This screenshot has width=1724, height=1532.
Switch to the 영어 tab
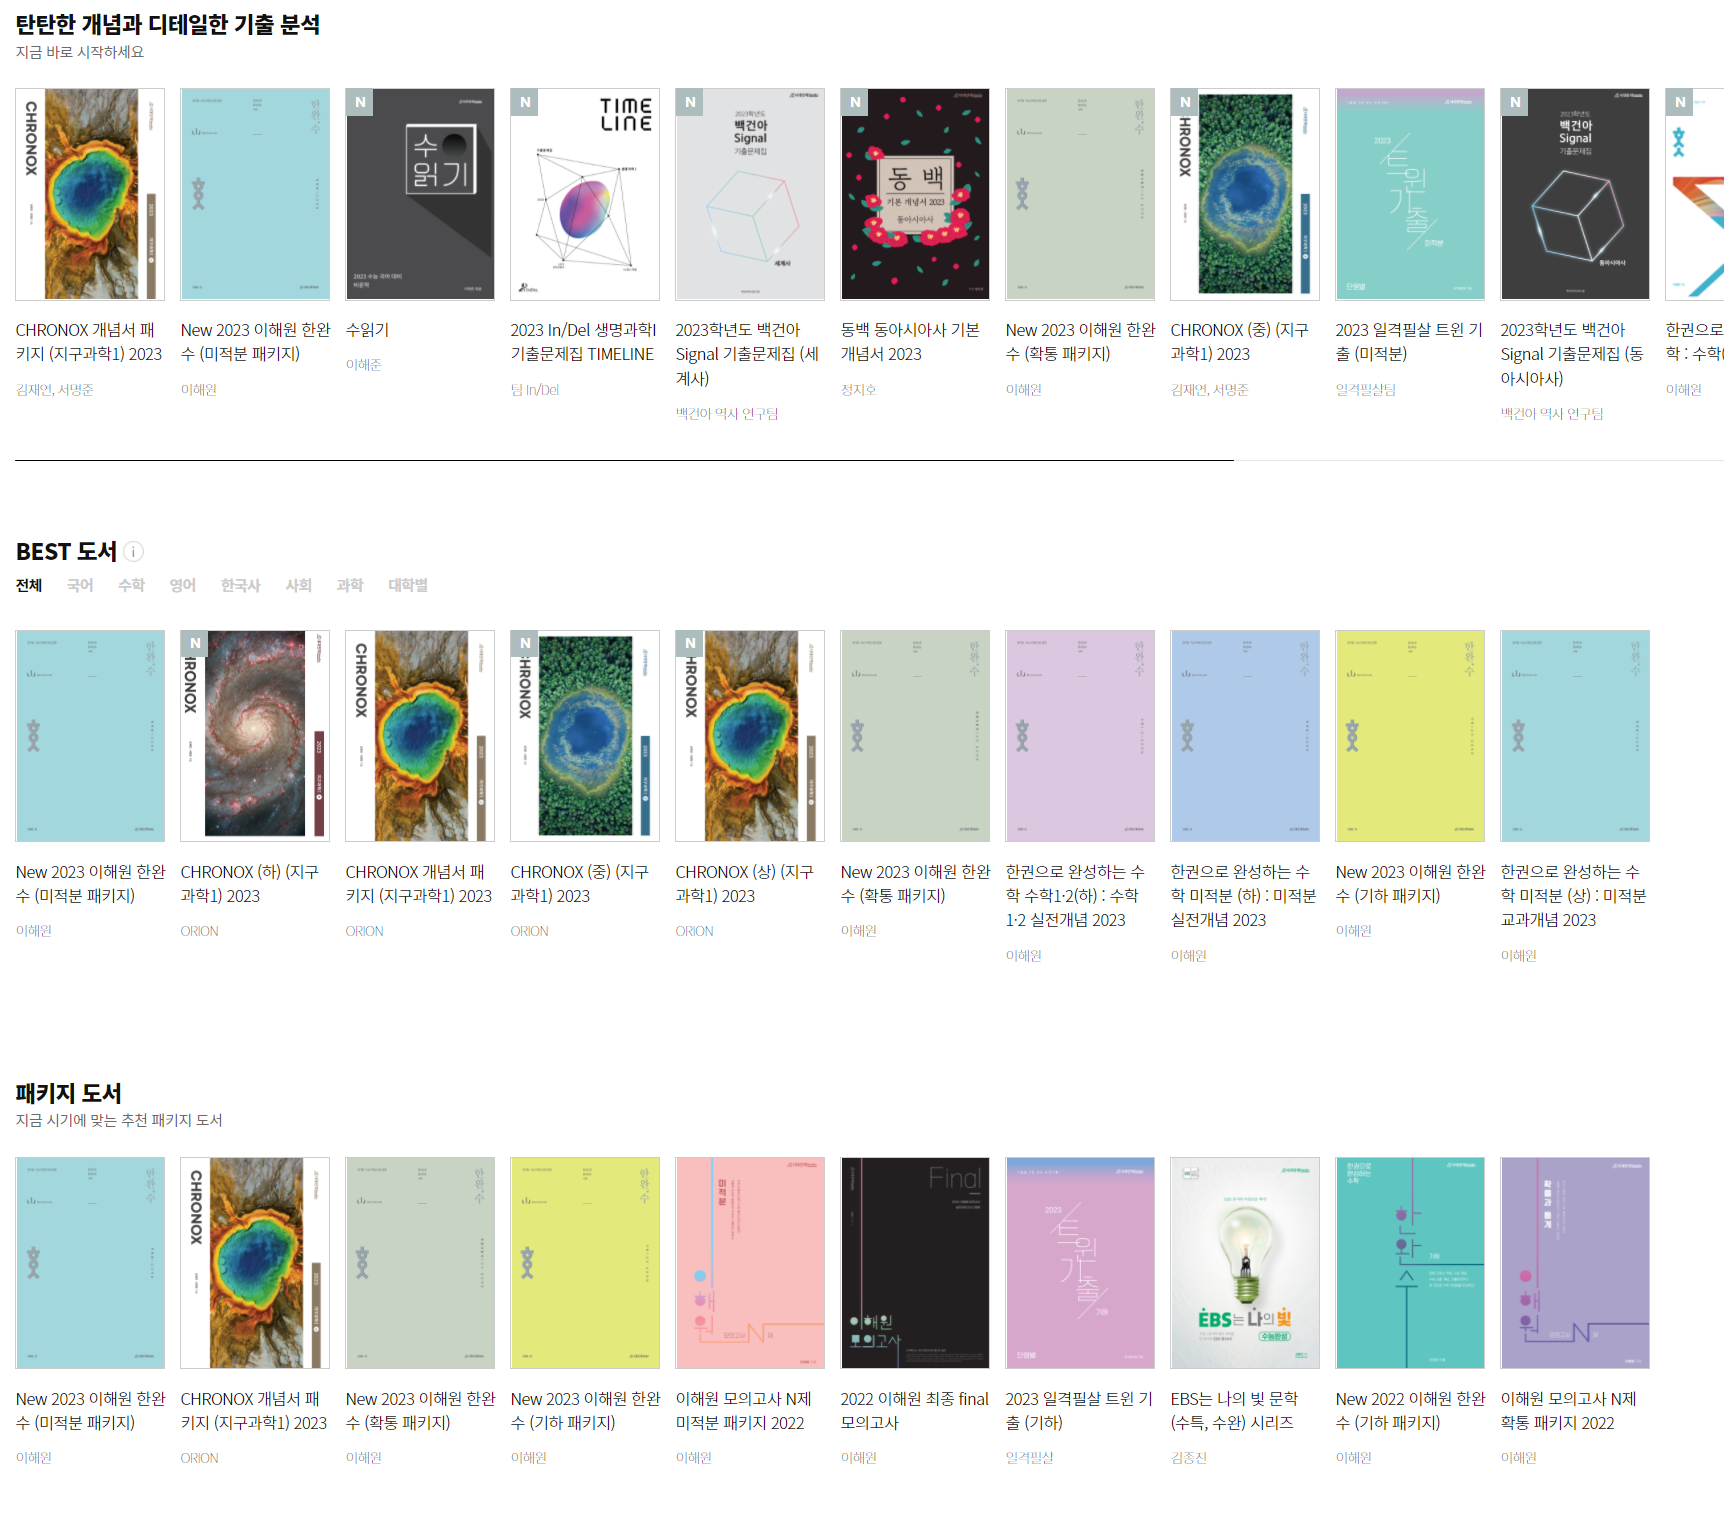182,585
